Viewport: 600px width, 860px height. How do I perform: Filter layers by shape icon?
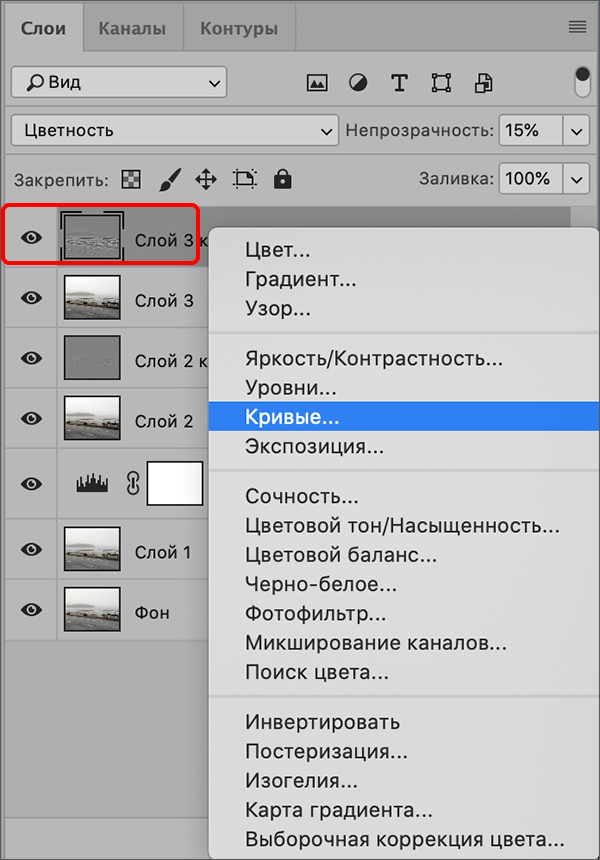point(441,82)
